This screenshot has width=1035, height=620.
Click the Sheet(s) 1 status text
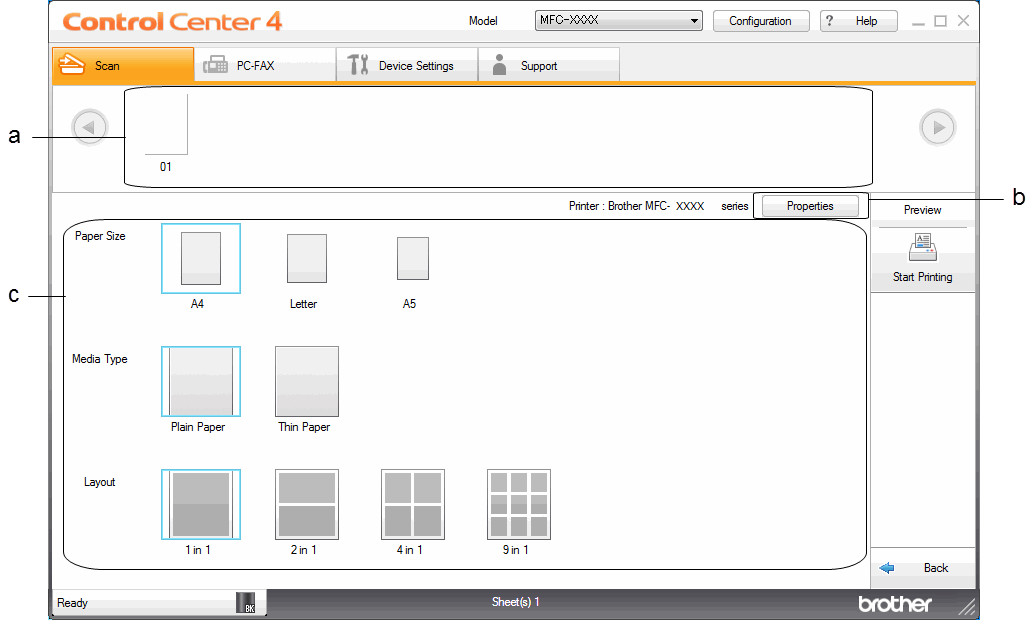pyautogui.click(x=516, y=602)
